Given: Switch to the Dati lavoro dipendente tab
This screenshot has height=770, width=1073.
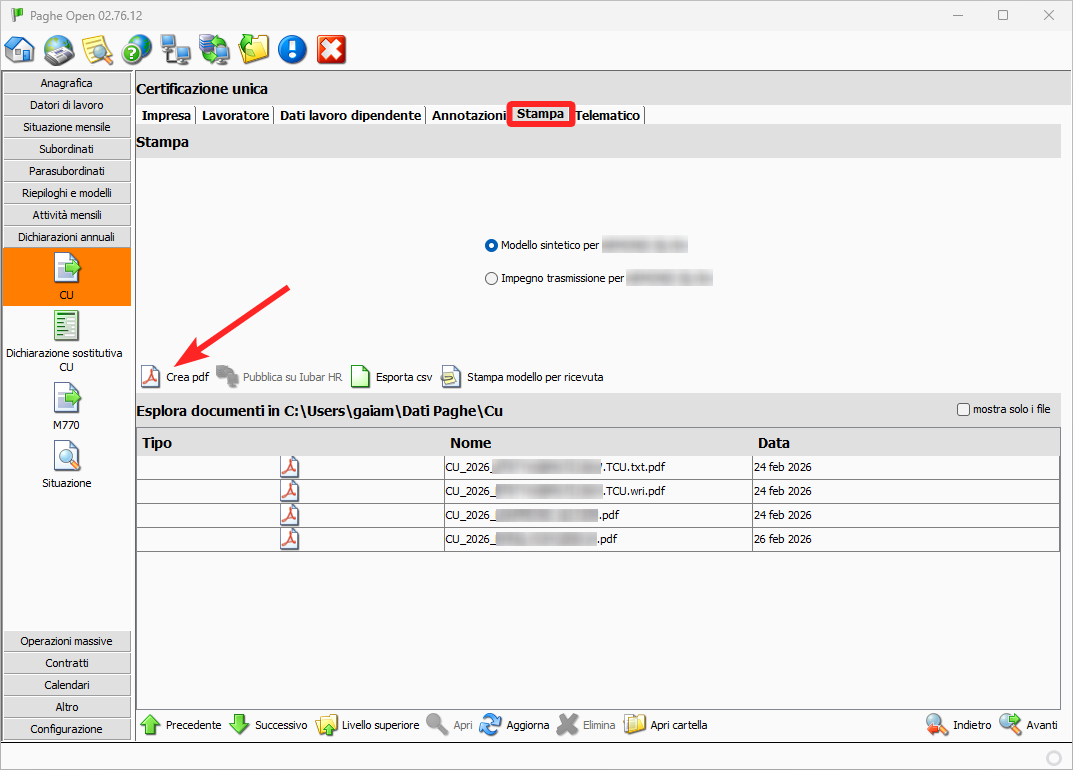Looking at the screenshot, I should tap(350, 116).
